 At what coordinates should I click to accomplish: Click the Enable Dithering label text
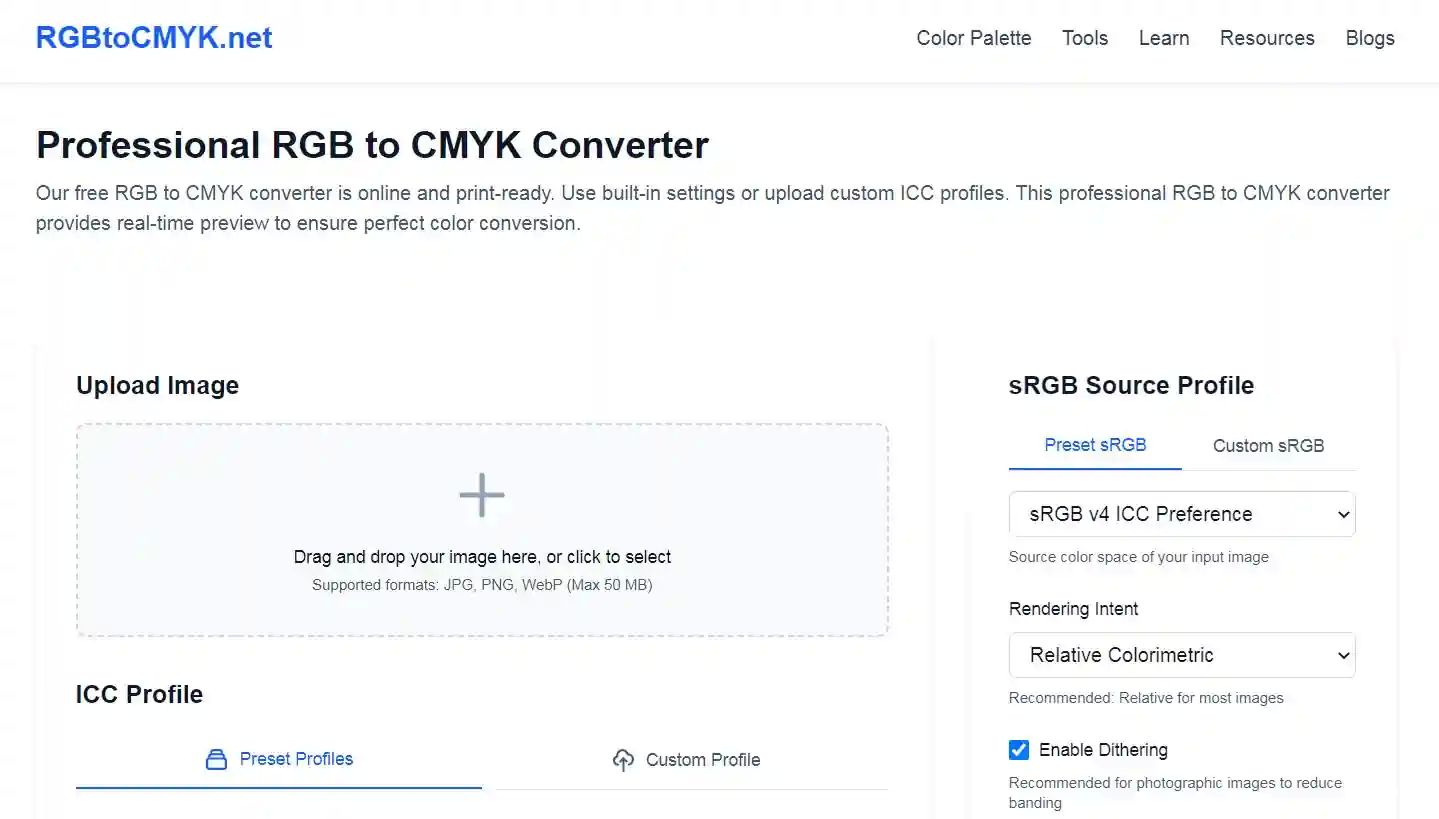point(1103,750)
